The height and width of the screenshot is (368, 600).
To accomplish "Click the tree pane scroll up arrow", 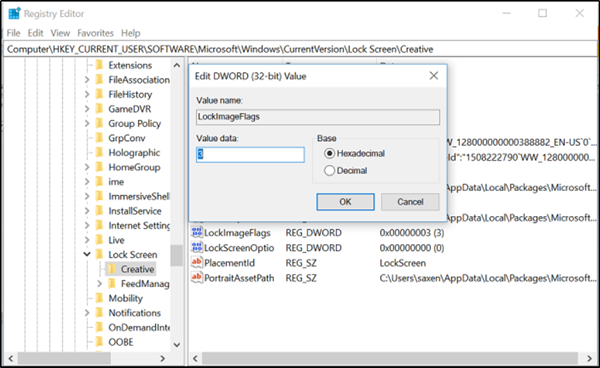I will pyautogui.click(x=177, y=65).
